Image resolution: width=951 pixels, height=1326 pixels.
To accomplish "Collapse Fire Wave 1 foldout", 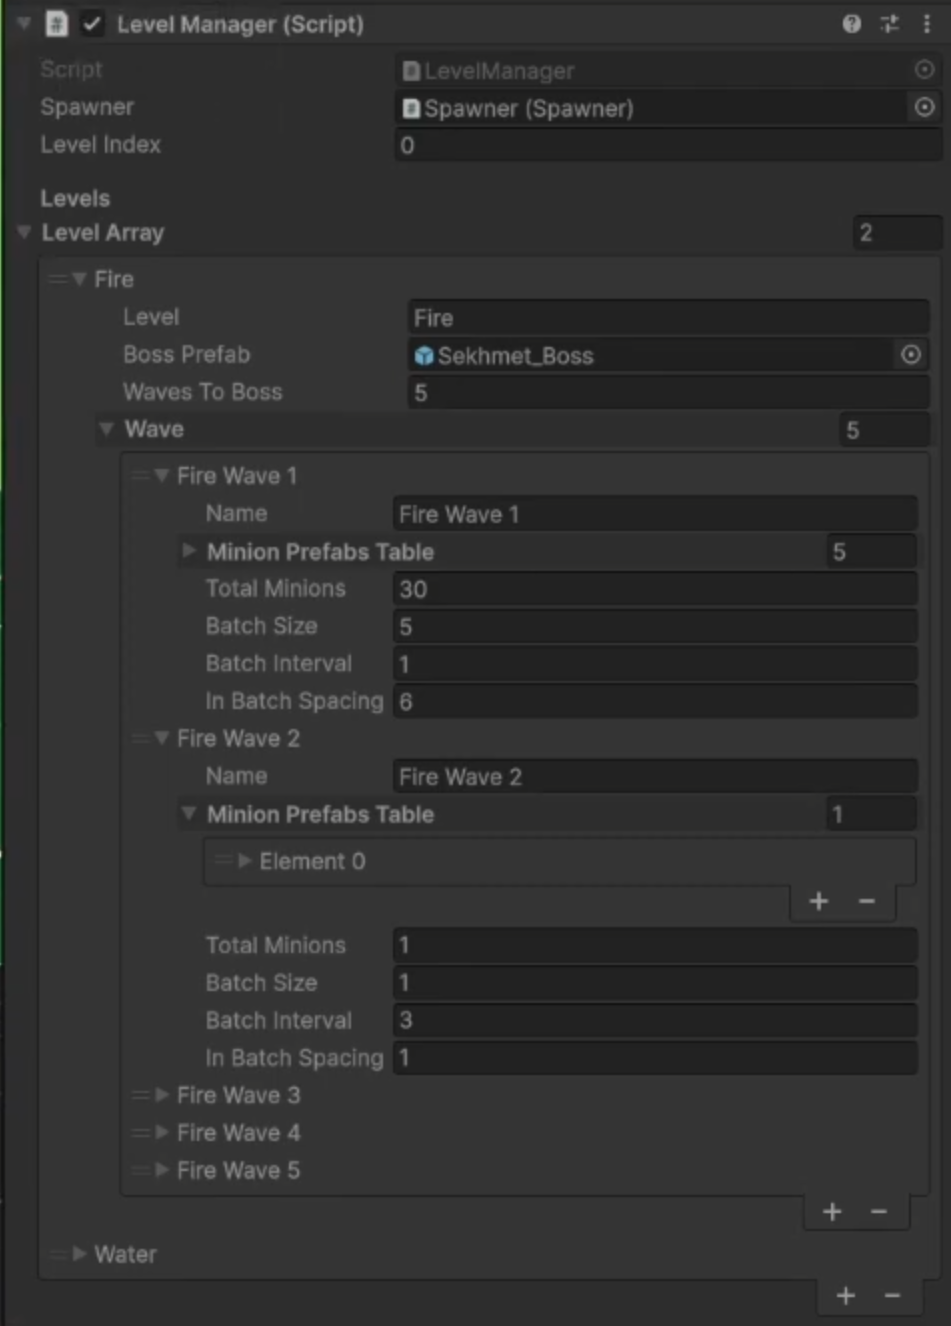I will (161, 476).
